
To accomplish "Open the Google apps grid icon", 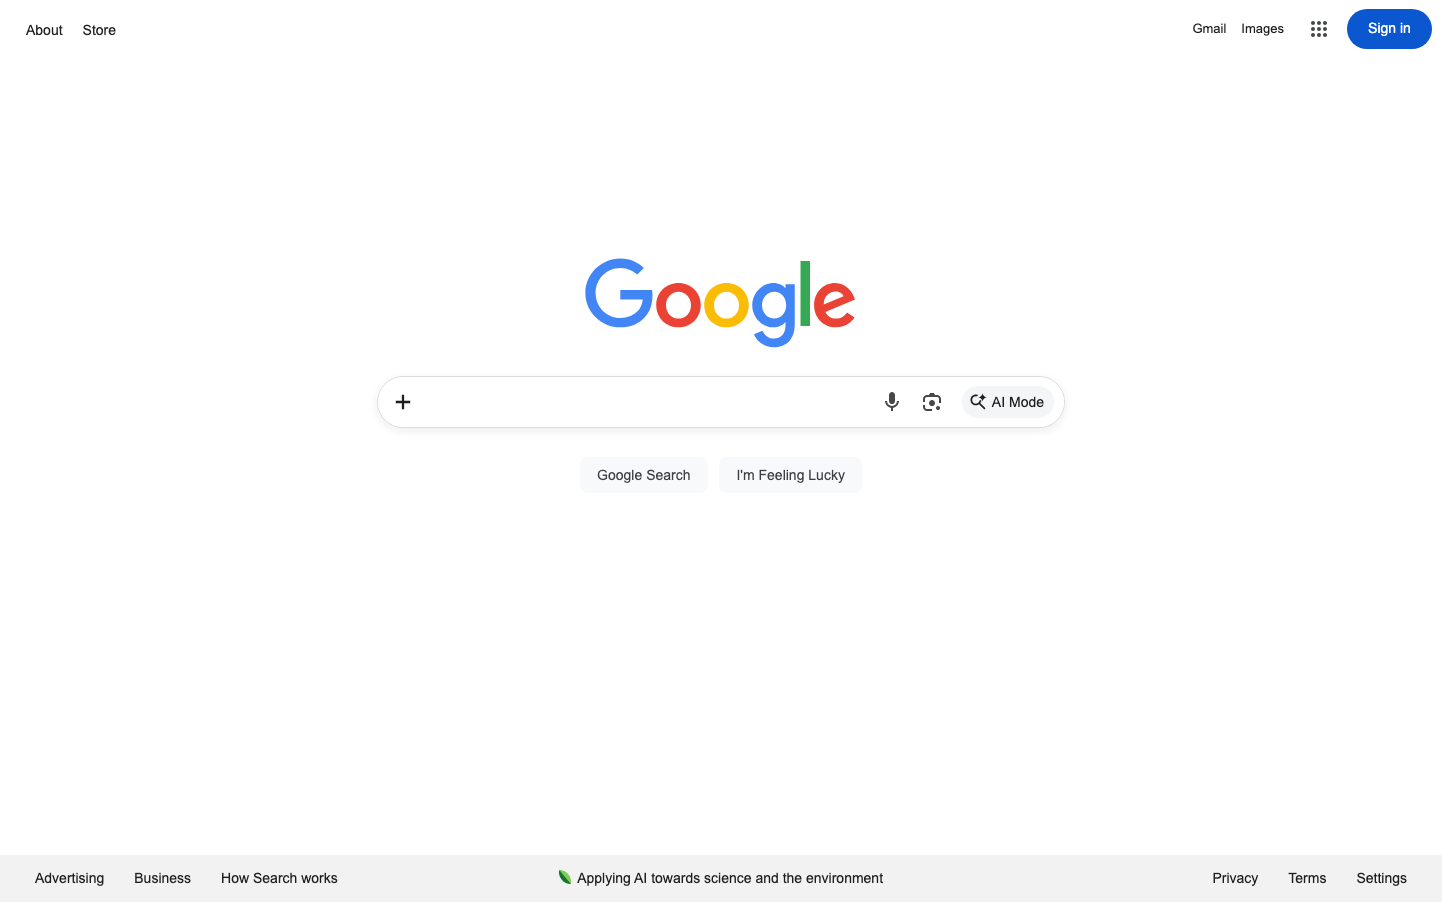I will [1318, 29].
